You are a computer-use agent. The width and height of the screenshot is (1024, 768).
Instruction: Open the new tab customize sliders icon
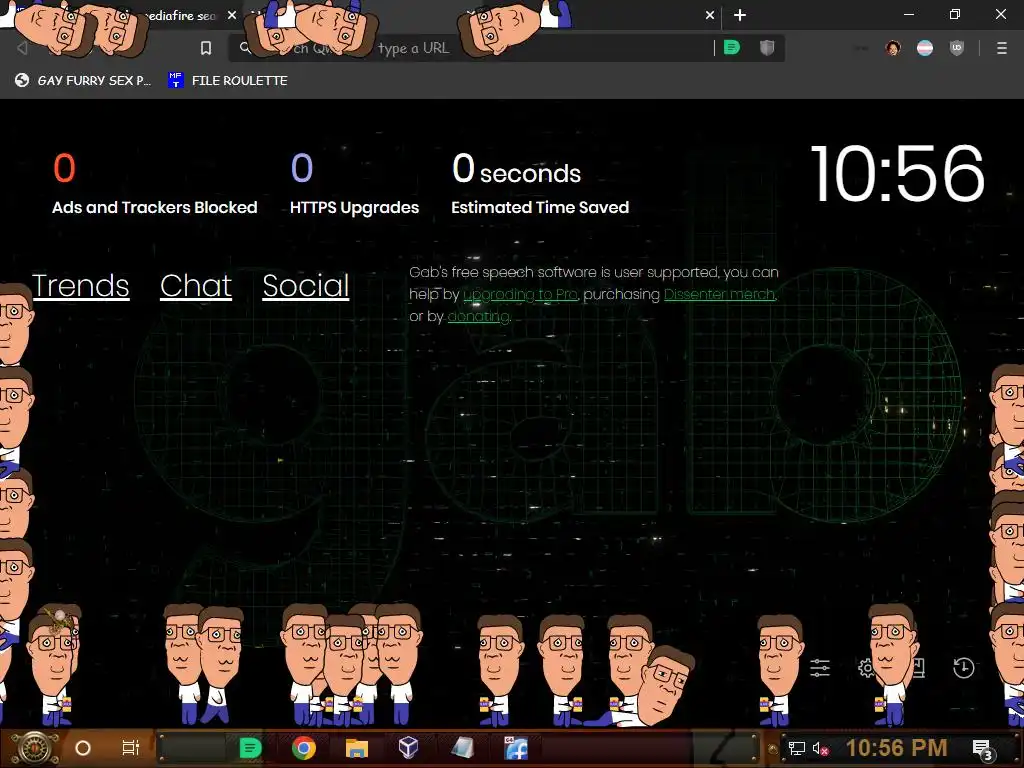[x=820, y=668]
